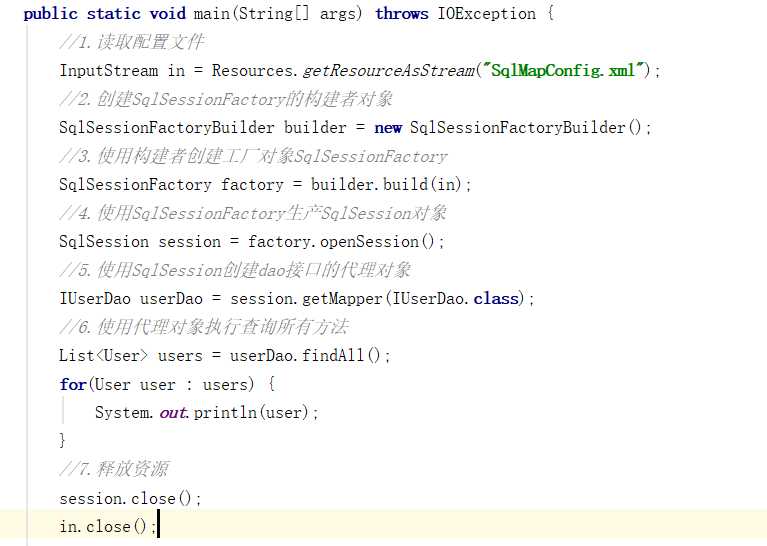Click the 'builder' variable declaration

point(315,128)
